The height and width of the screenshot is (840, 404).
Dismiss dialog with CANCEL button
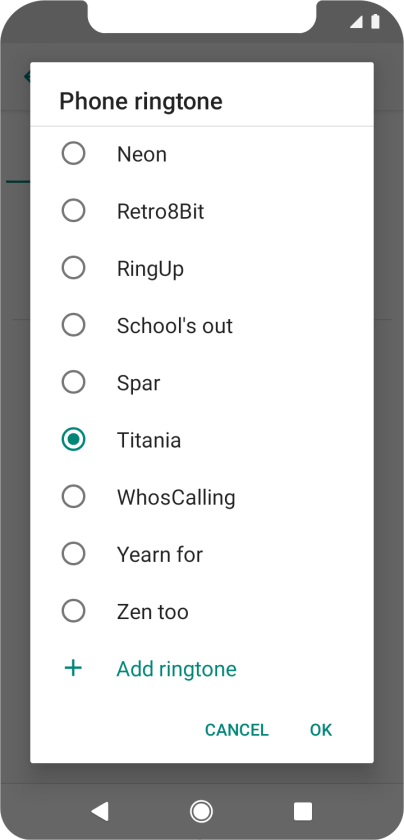click(237, 730)
